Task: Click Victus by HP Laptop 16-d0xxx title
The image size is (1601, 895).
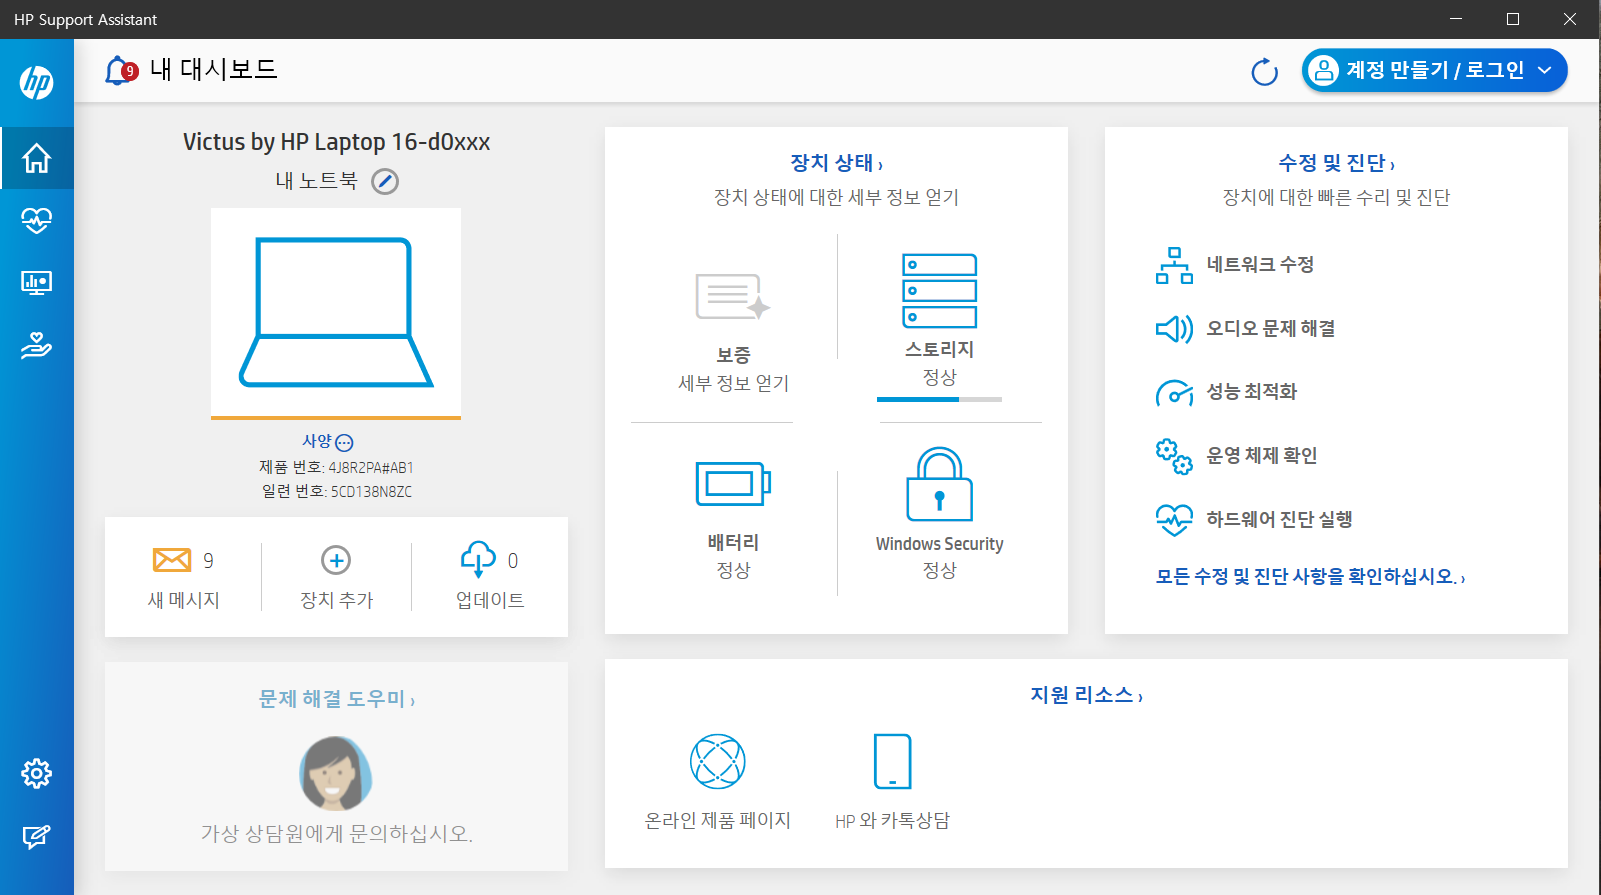Action: 336,142
